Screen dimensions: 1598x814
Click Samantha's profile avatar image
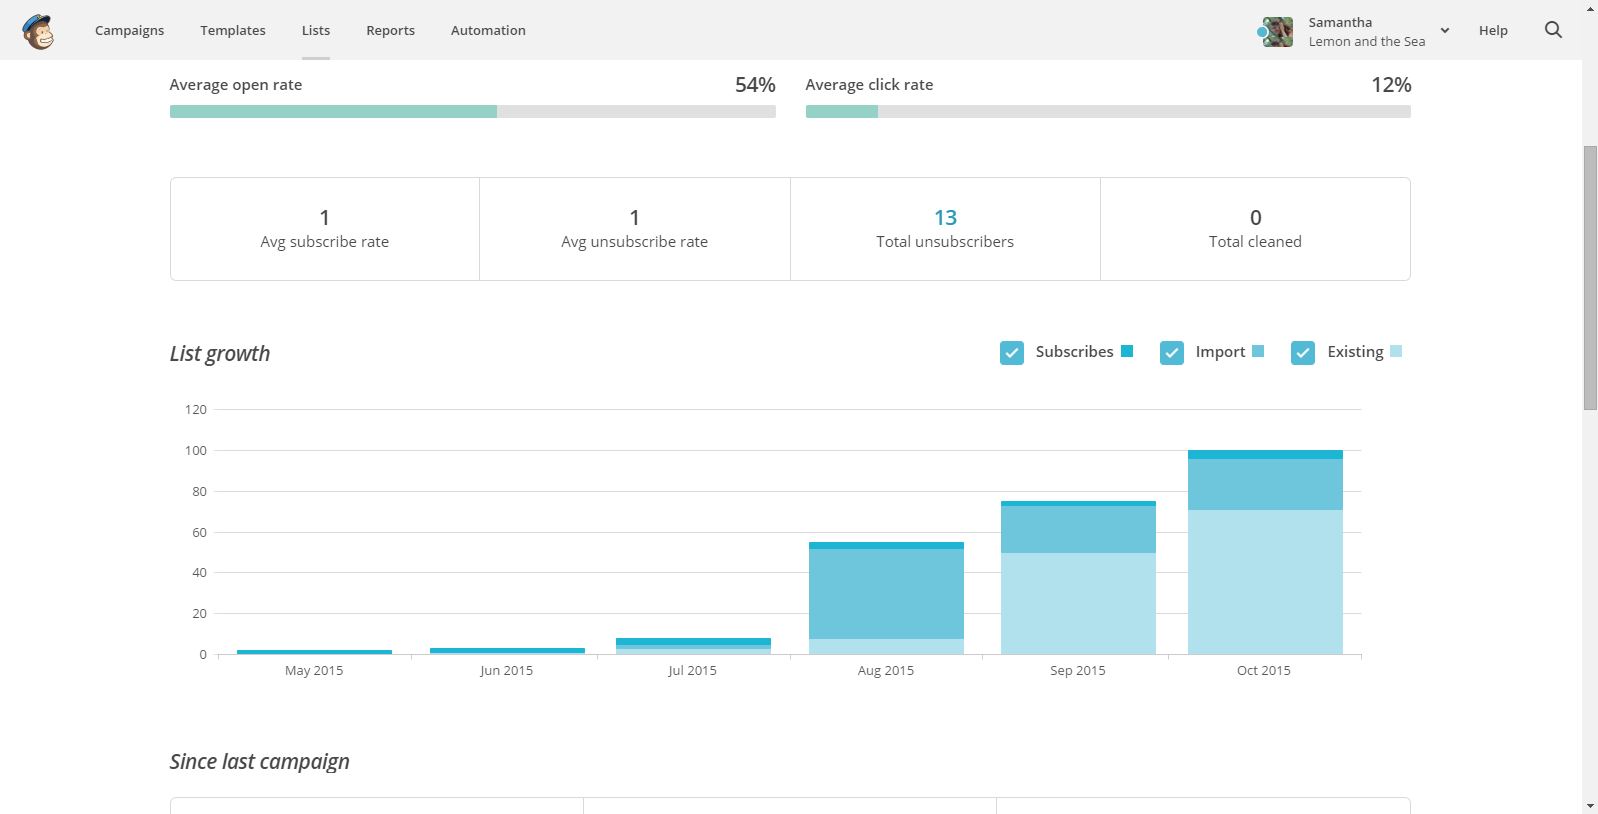(1277, 32)
